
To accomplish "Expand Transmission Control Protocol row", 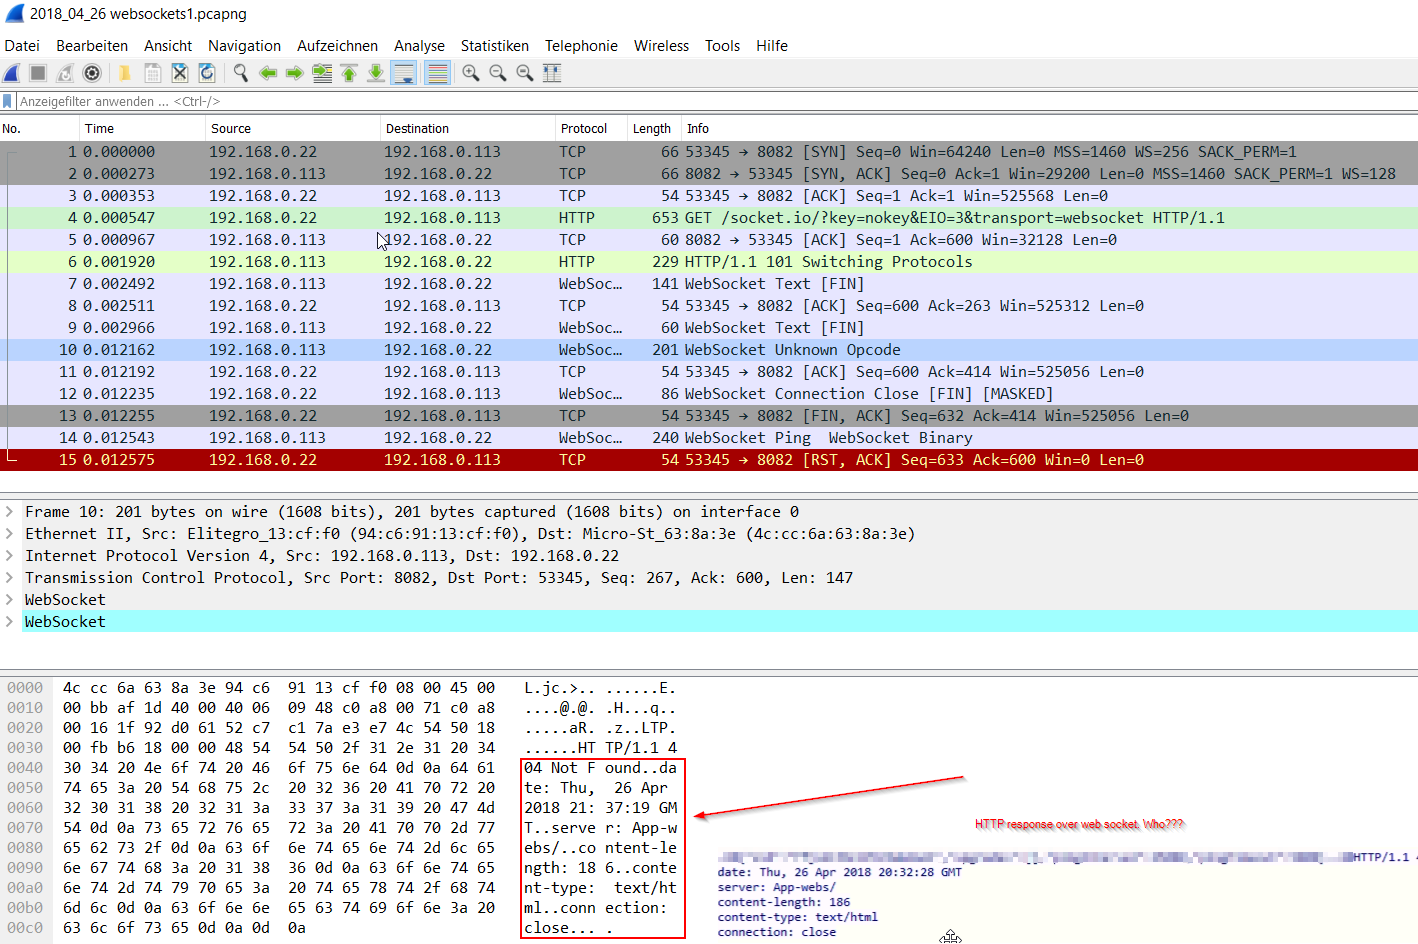I will click(9, 578).
